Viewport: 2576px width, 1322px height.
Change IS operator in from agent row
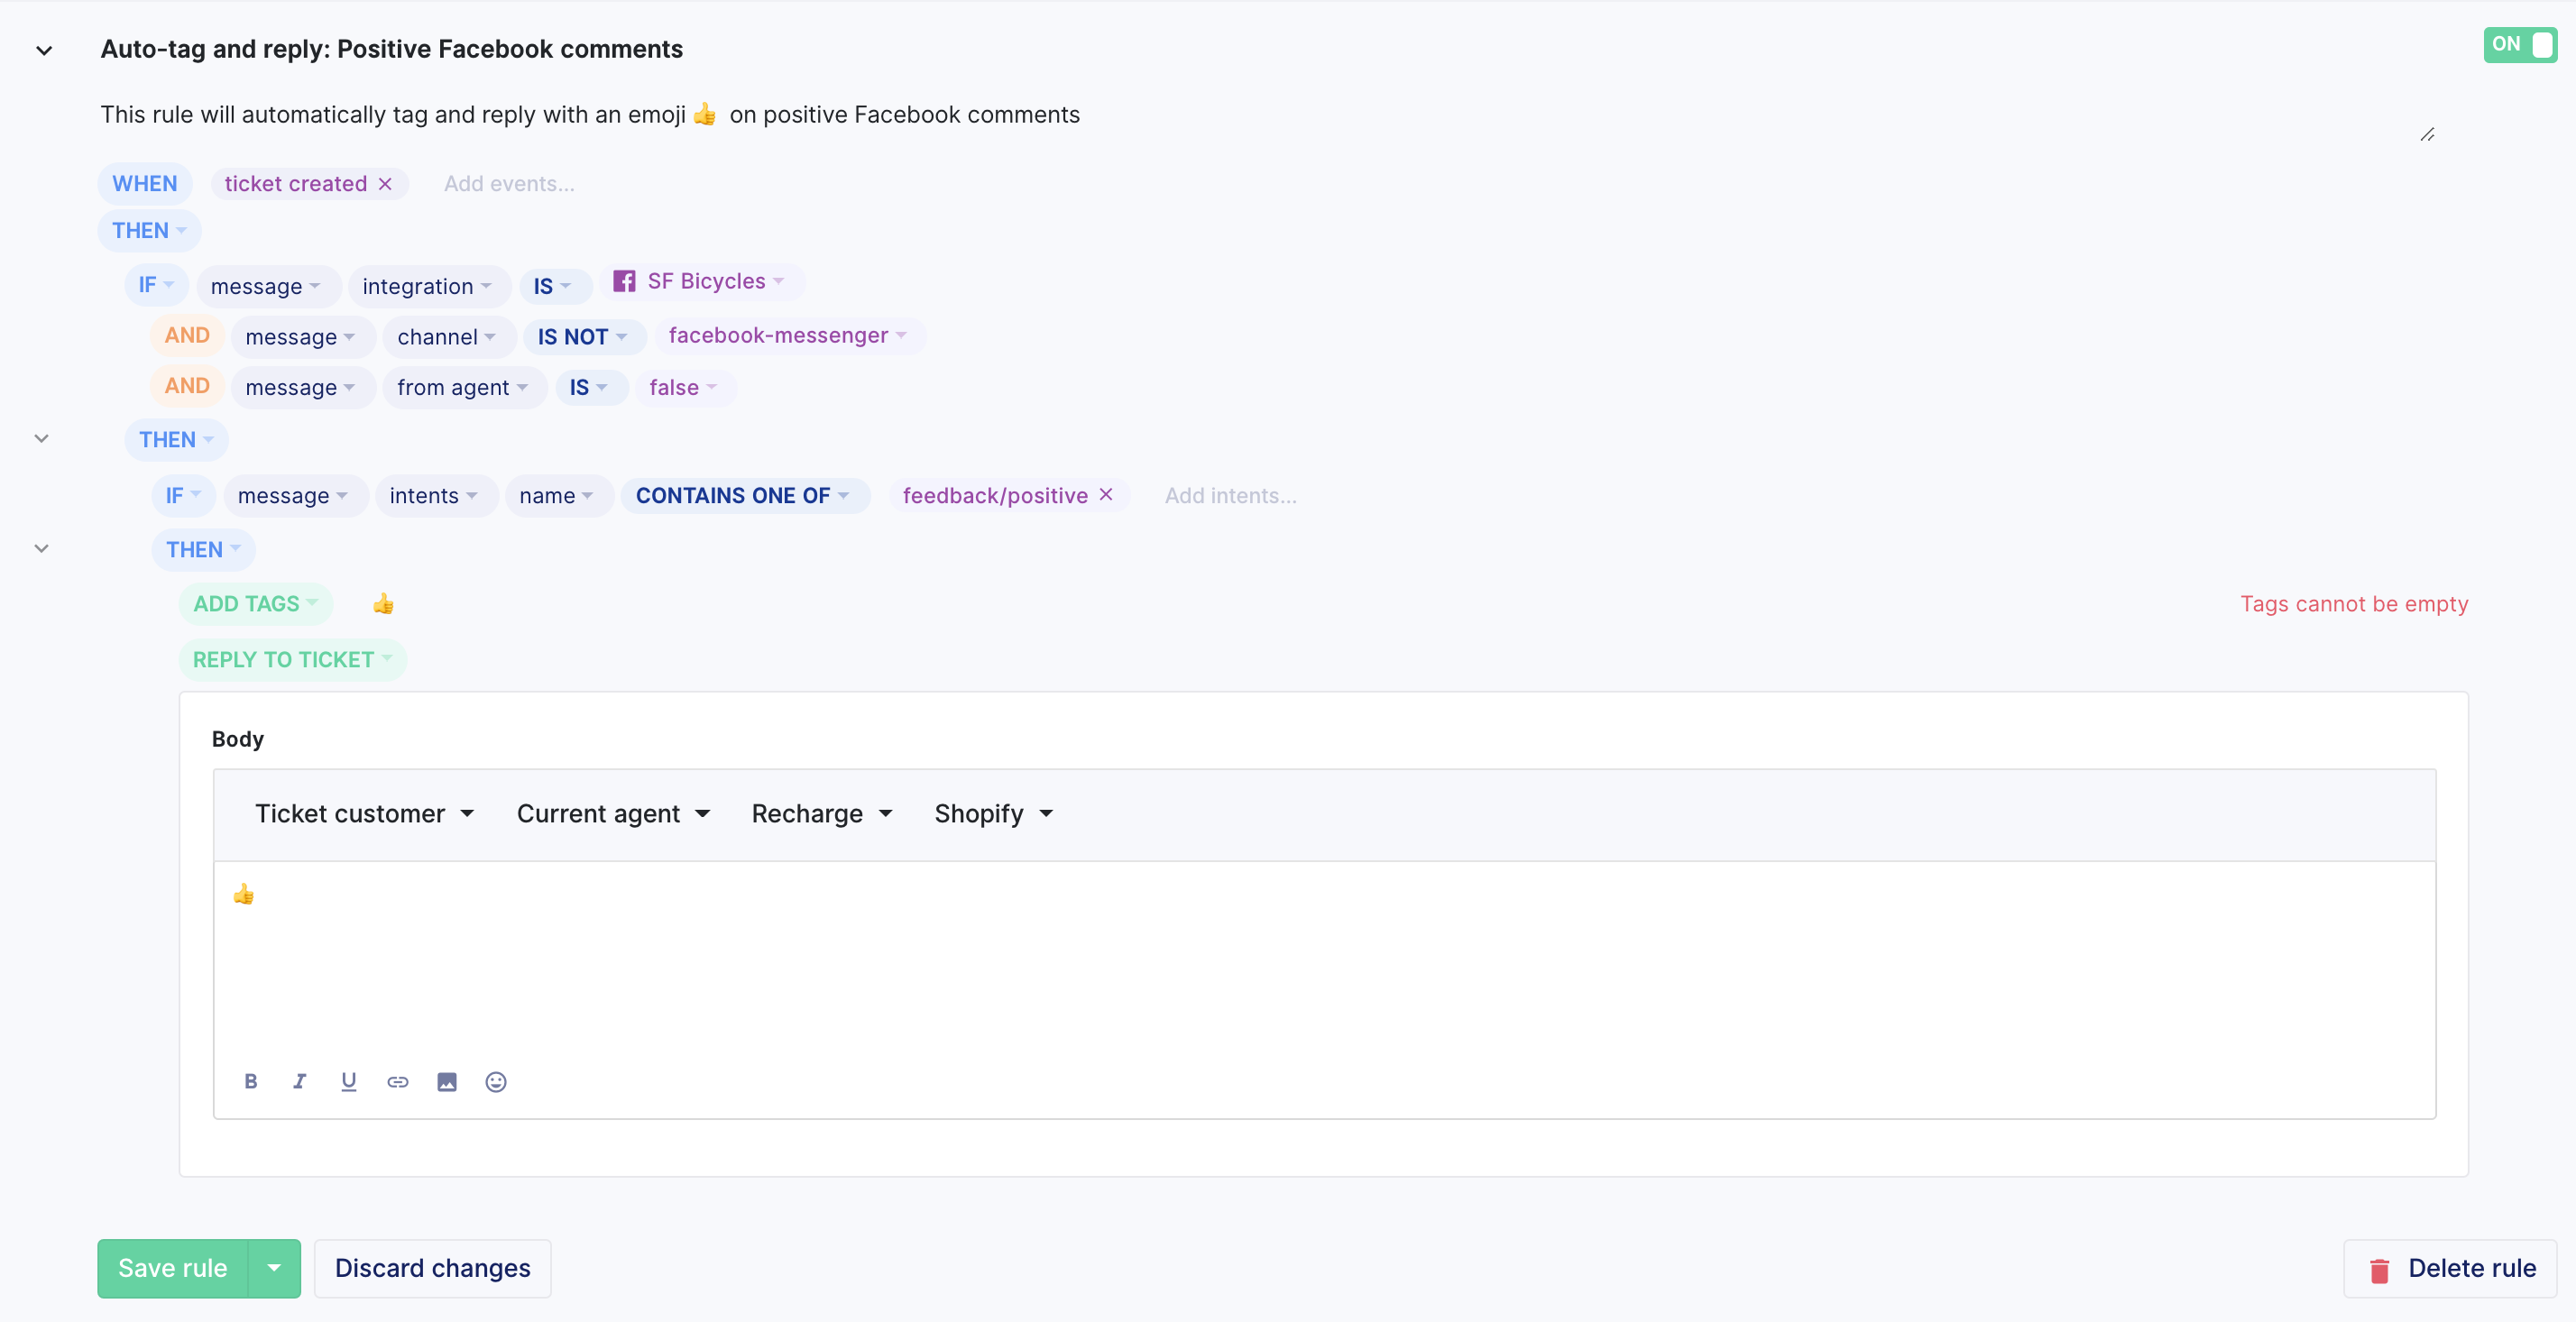point(590,388)
